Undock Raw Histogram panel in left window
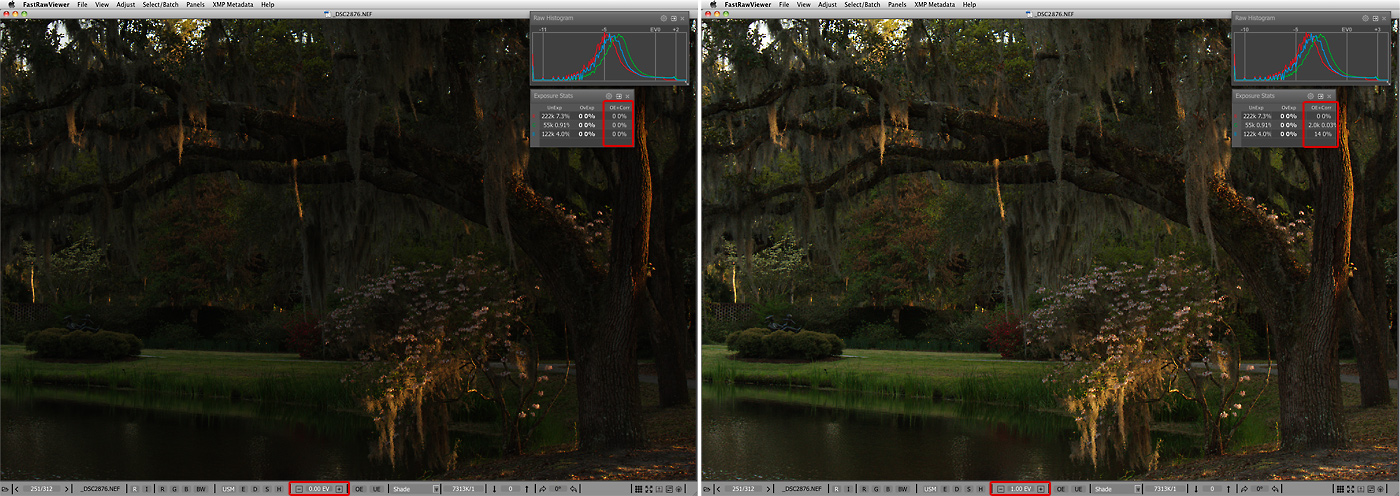The height and width of the screenshot is (496, 1400). (674, 18)
